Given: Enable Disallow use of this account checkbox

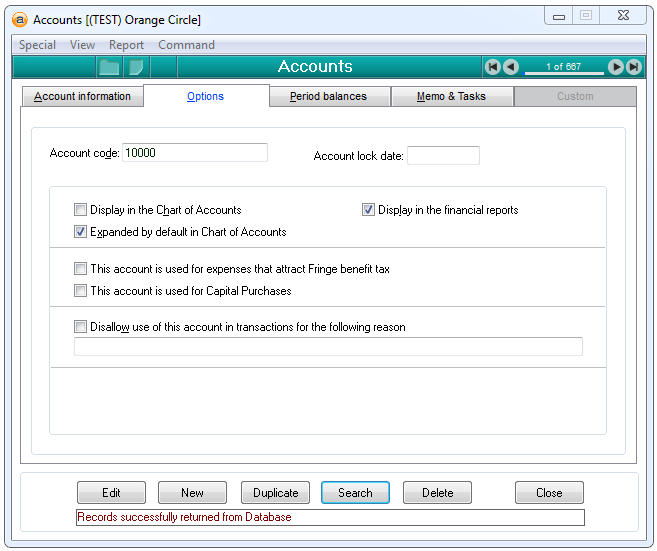Looking at the screenshot, I should pos(81,327).
